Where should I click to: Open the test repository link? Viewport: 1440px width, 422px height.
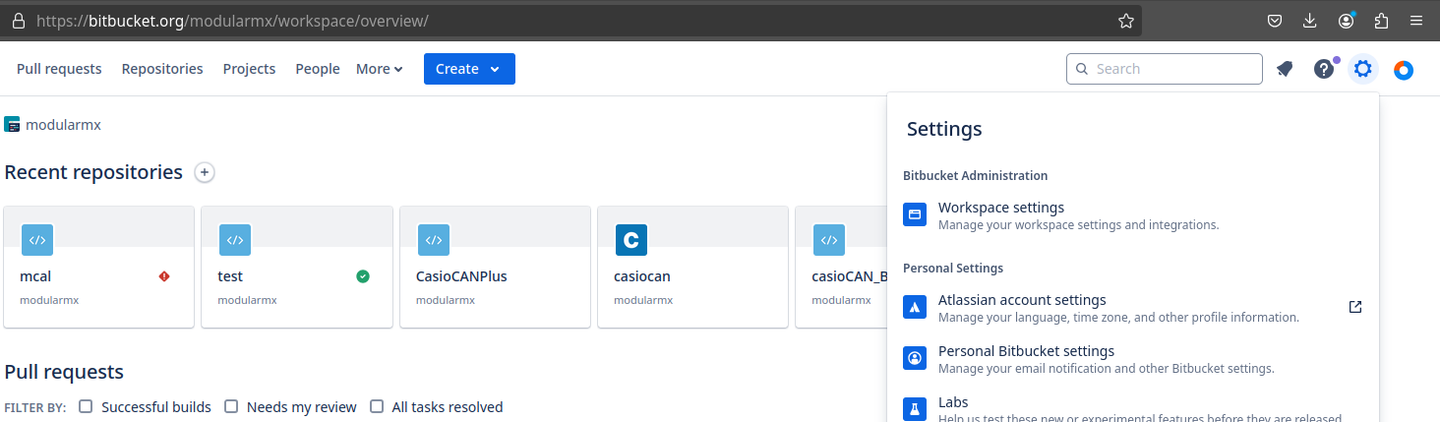click(x=230, y=276)
